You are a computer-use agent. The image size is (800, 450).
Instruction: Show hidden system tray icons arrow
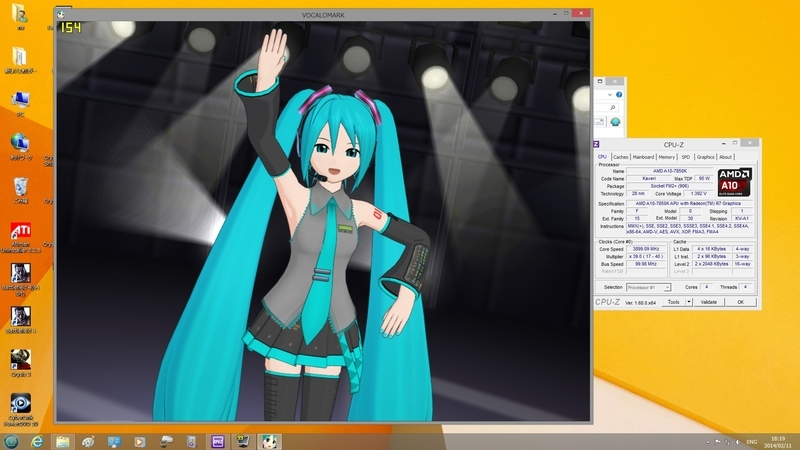707,442
